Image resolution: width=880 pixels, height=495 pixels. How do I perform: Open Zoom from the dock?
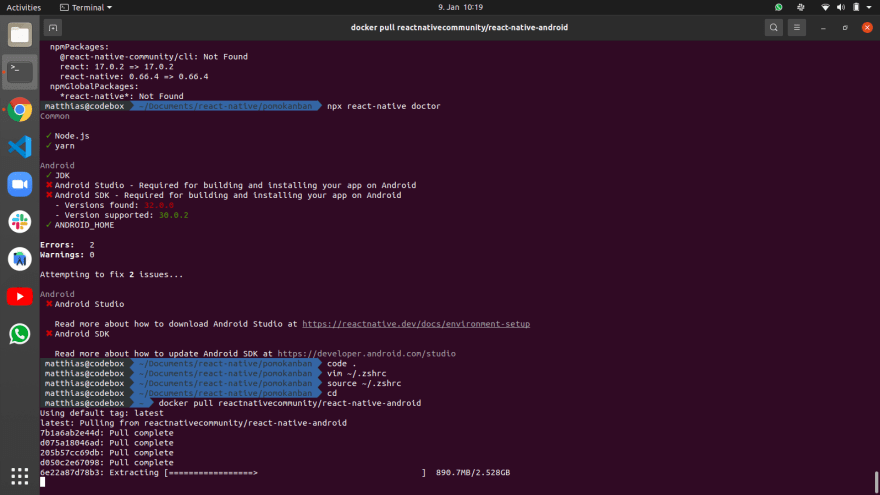(x=20, y=184)
